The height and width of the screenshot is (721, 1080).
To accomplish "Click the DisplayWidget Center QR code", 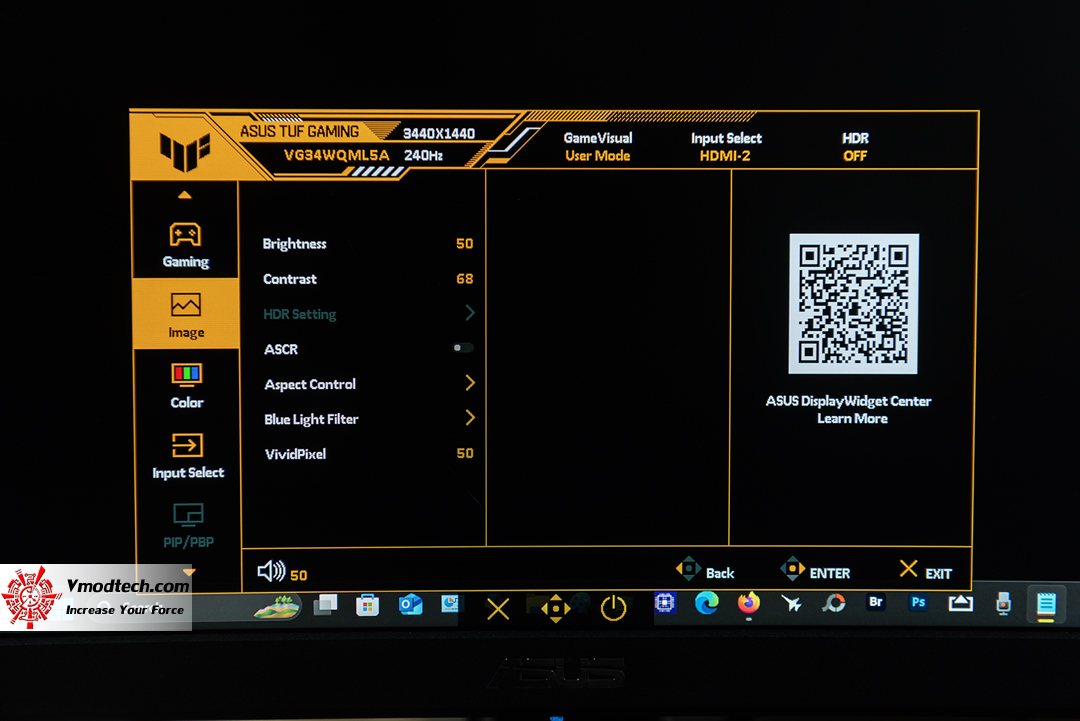I will click(x=853, y=304).
